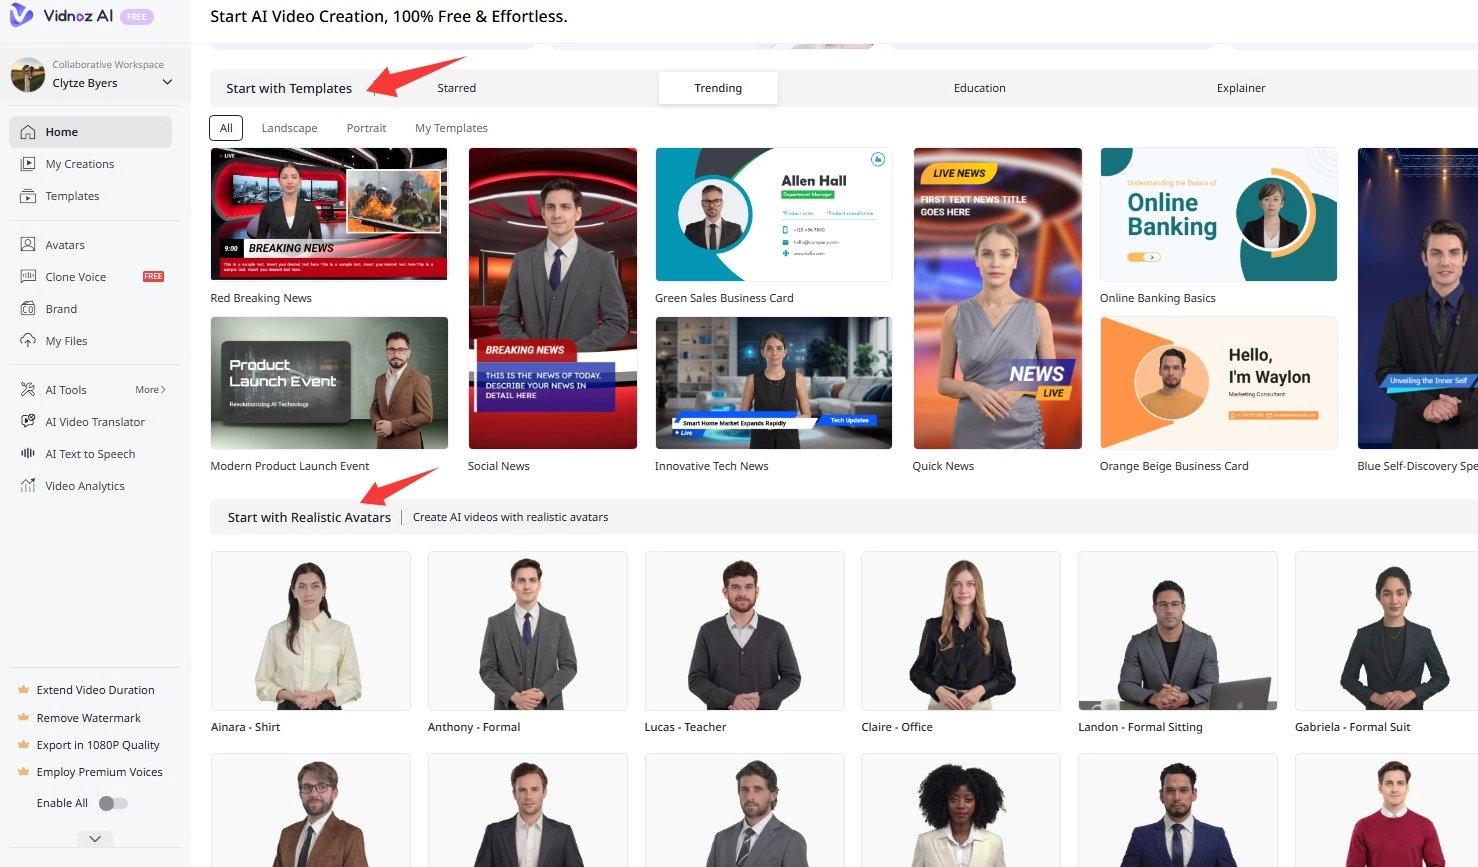Open Video Analytics
This screenshot has height=867, width=1478.
tap(83, 485)
